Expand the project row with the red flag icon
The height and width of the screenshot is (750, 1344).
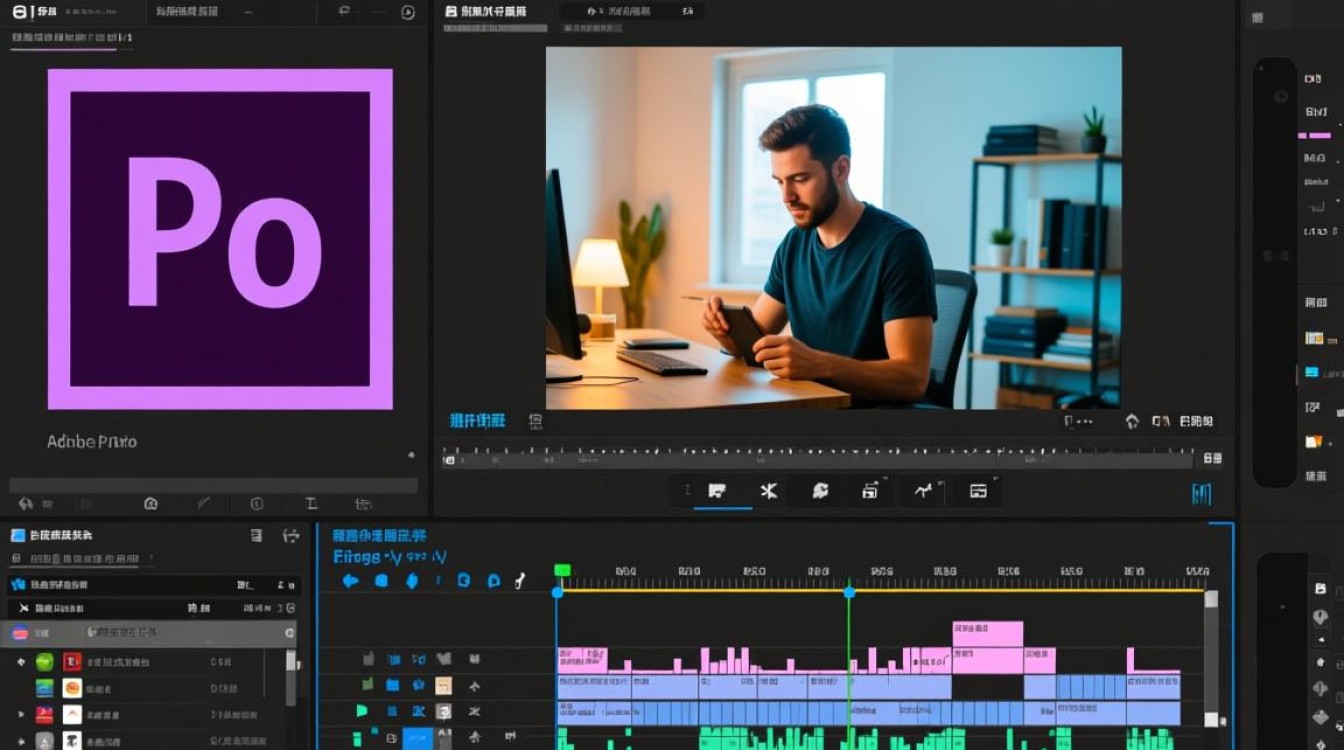(20, 714)
